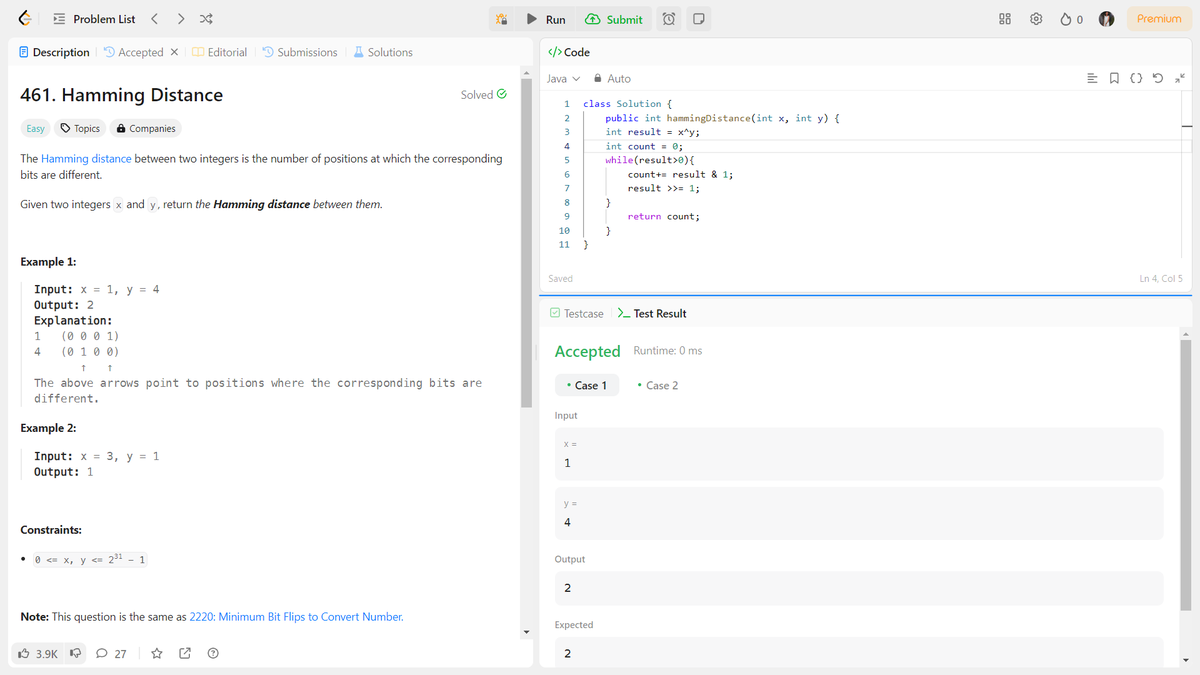Viewport: 1200px width, 675px height.
Task: Switch to the Submissions tab
Action: pos(300,52)
